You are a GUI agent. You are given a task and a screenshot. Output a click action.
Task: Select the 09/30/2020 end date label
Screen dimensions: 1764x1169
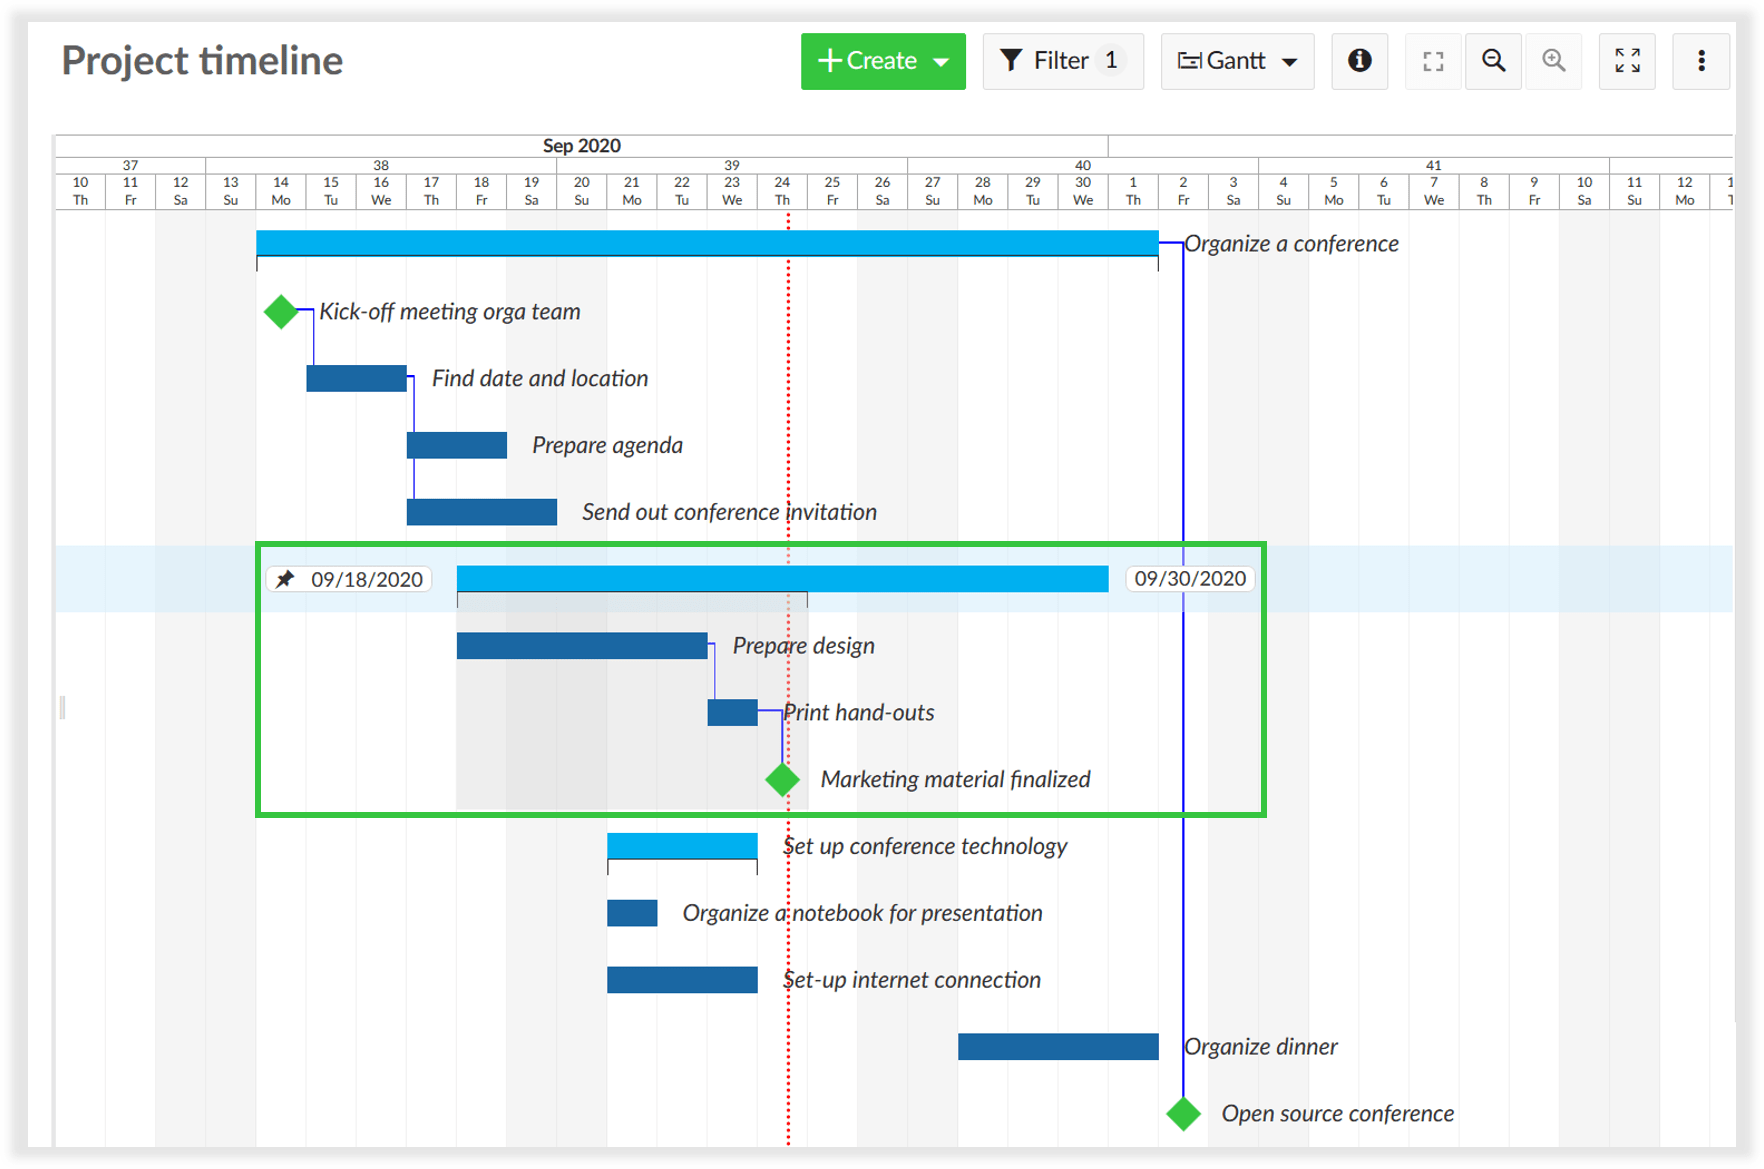click(1189, 578)
